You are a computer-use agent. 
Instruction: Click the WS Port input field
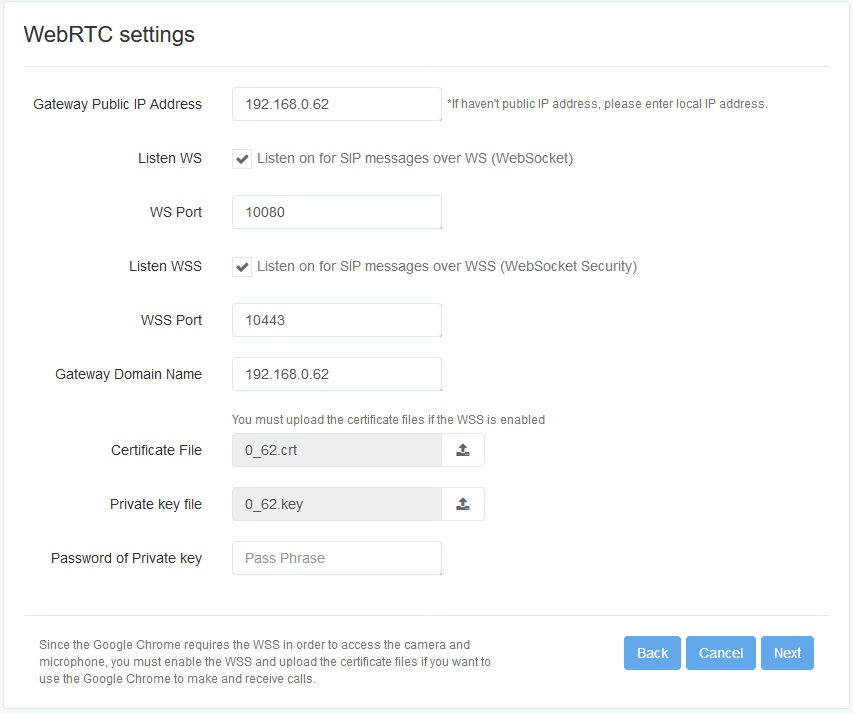pos(337,212)
